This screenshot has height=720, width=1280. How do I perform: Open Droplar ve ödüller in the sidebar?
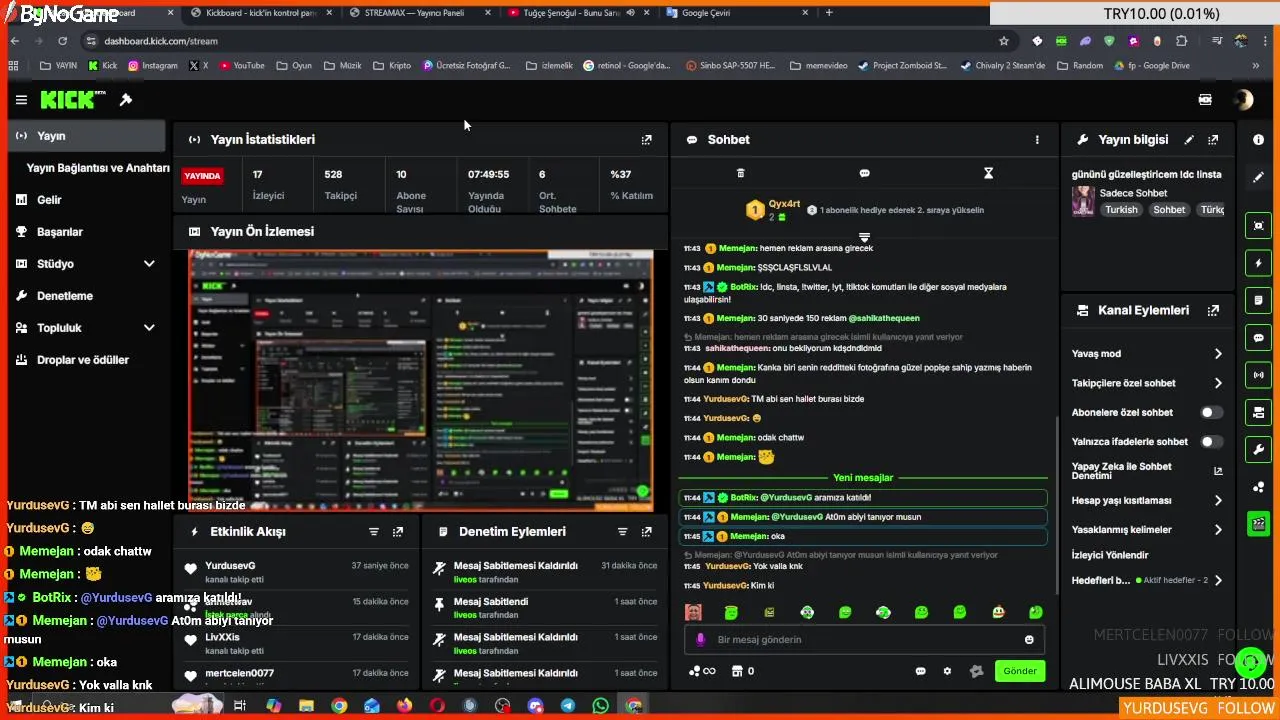click(85, 360)
